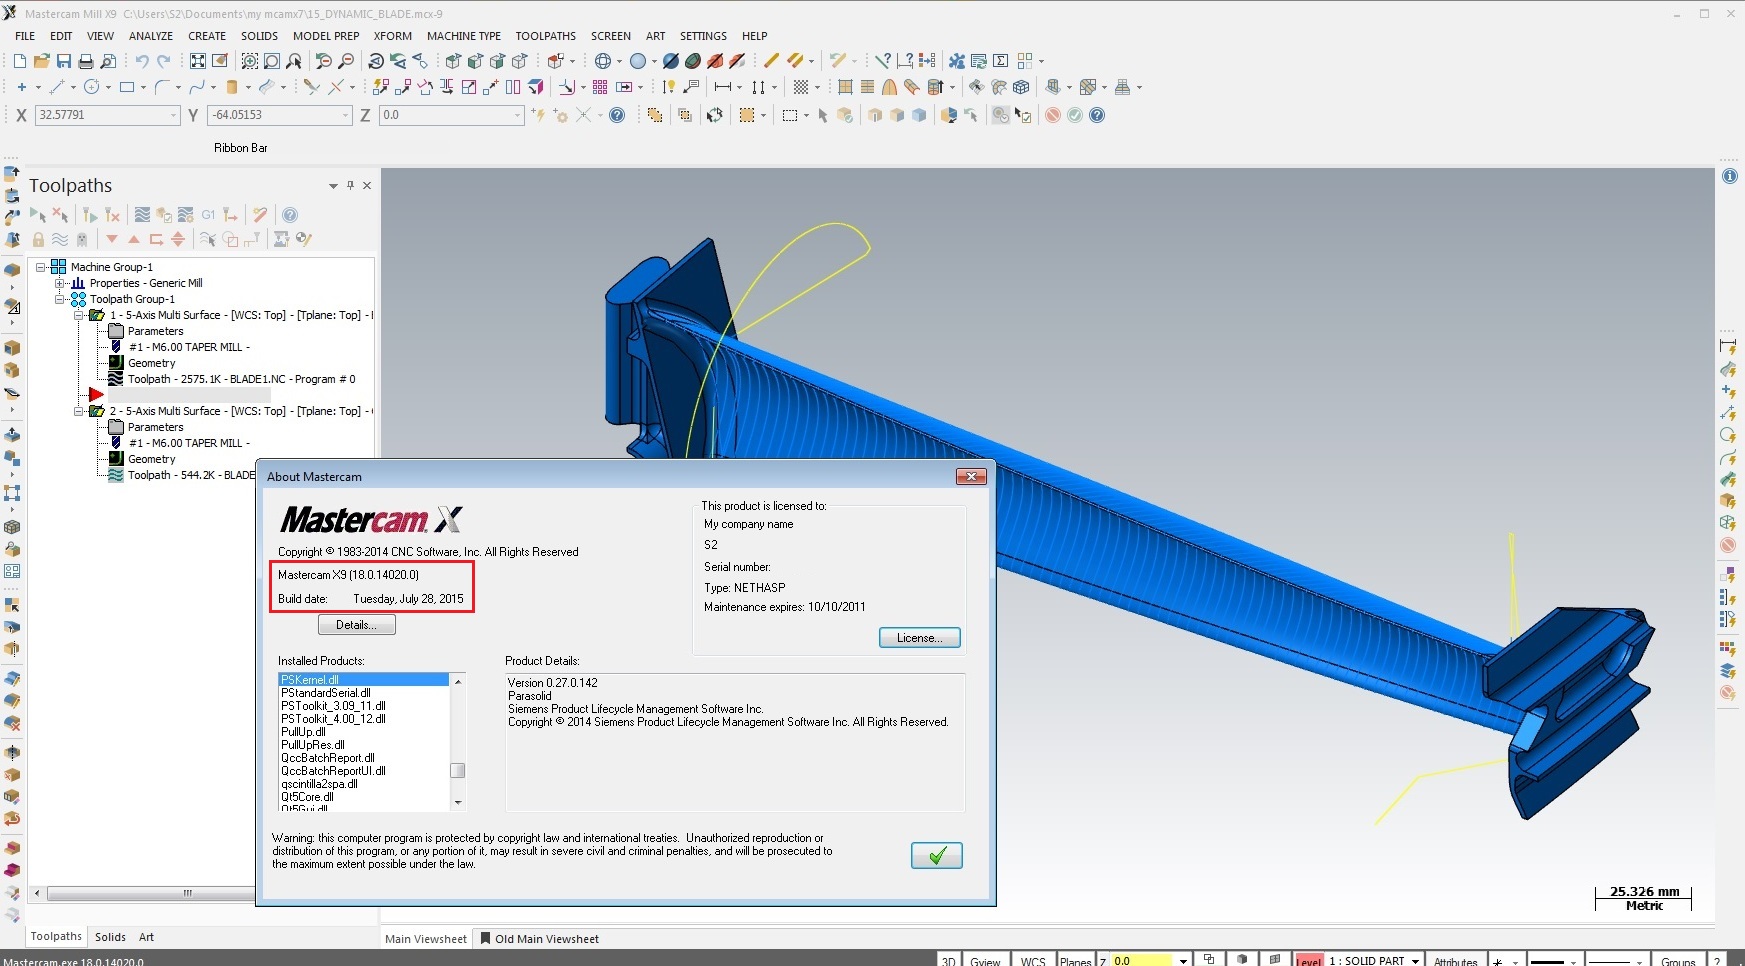
Task: Click the License... button
Action: [x=920, y=638]
